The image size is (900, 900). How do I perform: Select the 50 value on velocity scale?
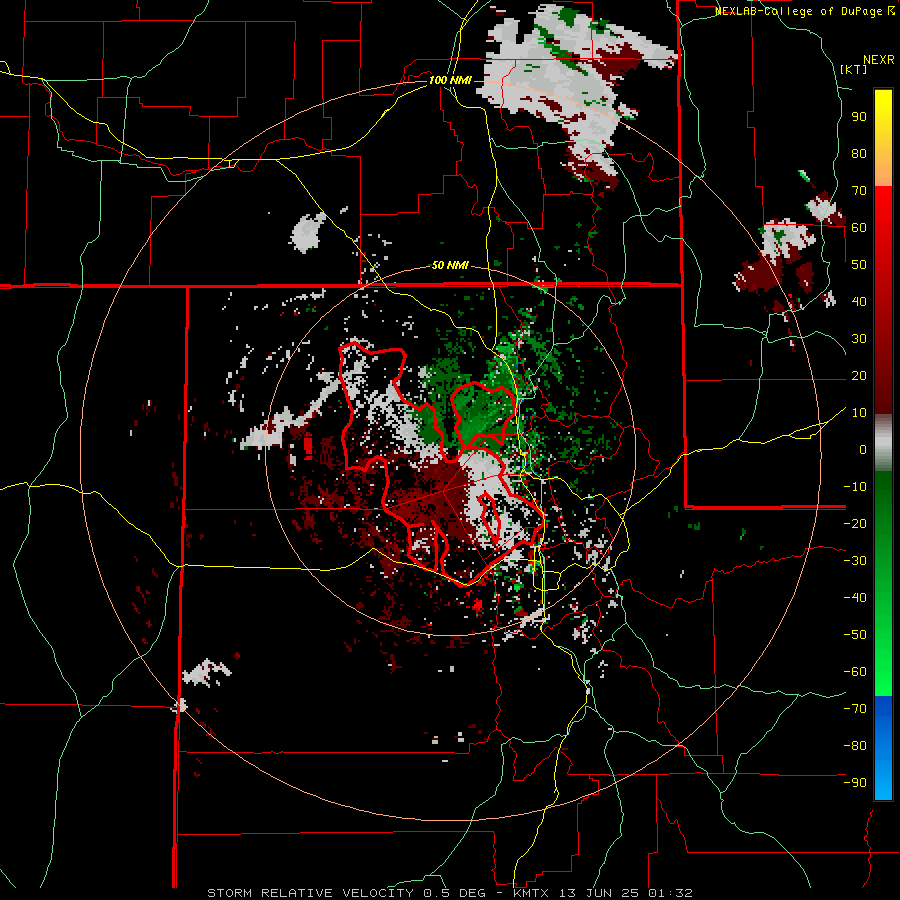(859, 265)
